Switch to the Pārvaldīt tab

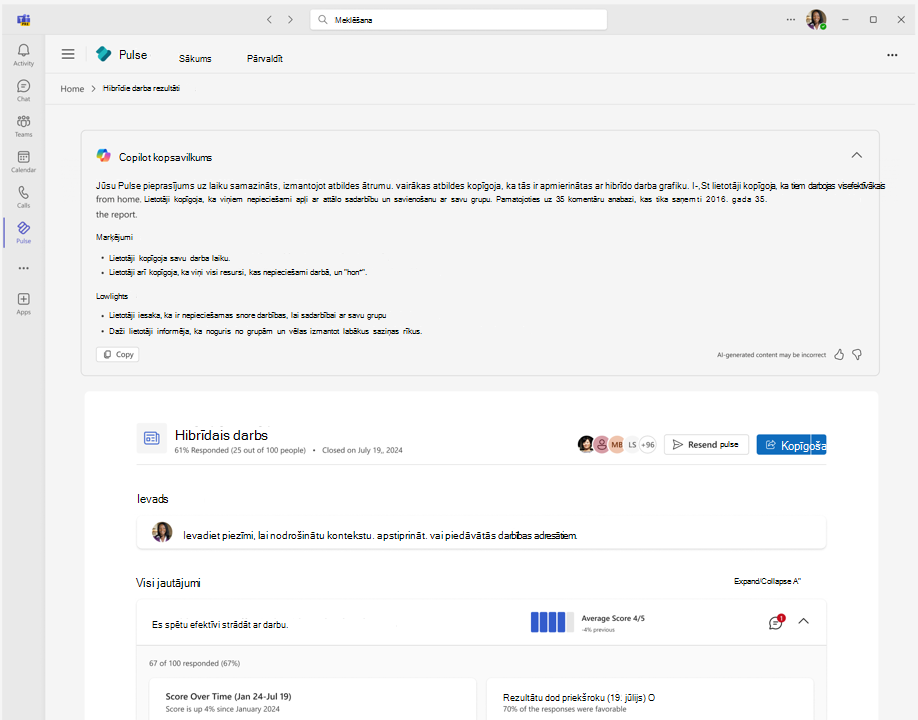coord(265,59)
